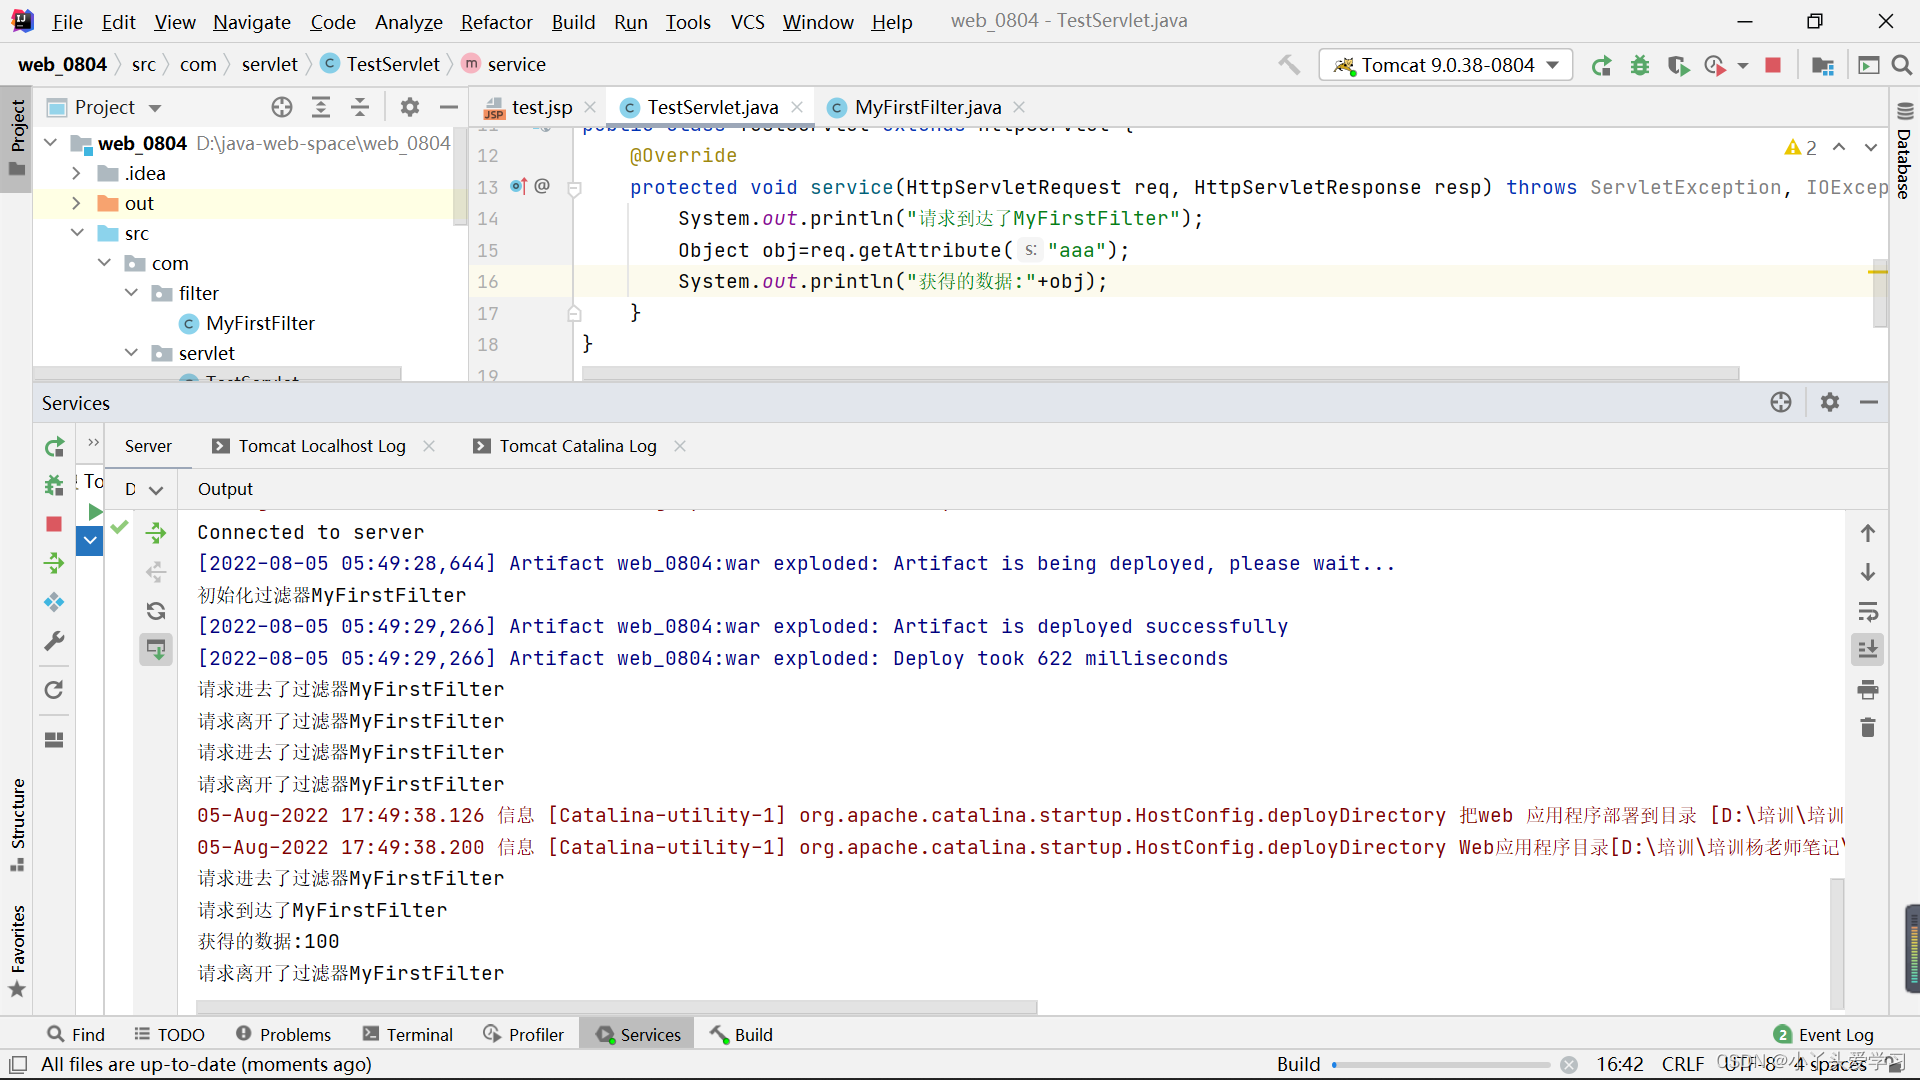The image size is (1920, 1080).
Task: Open the Analyze menu
Action: tap(408, 21)
